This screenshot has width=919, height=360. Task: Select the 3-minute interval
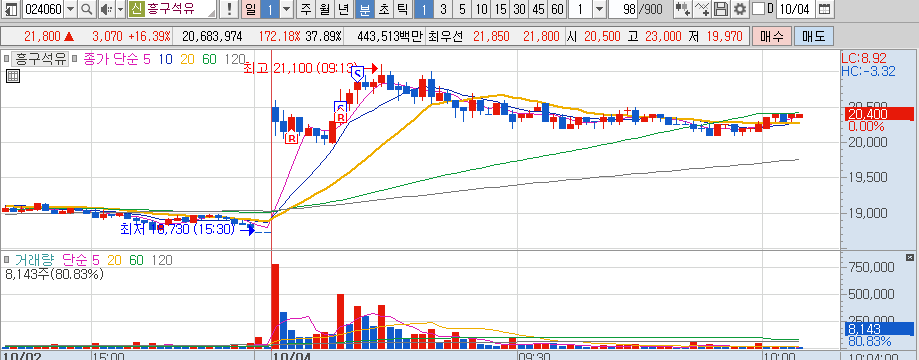443,9
